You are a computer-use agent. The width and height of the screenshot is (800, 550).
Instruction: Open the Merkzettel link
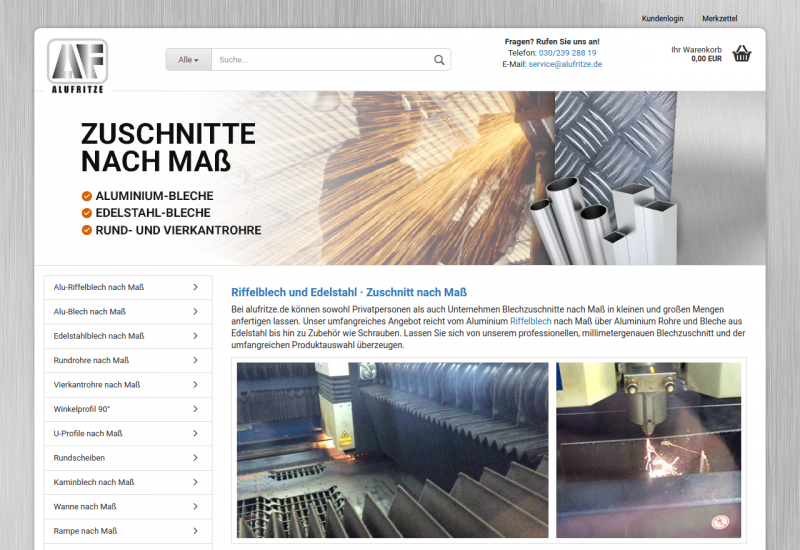tap(719, 19)
